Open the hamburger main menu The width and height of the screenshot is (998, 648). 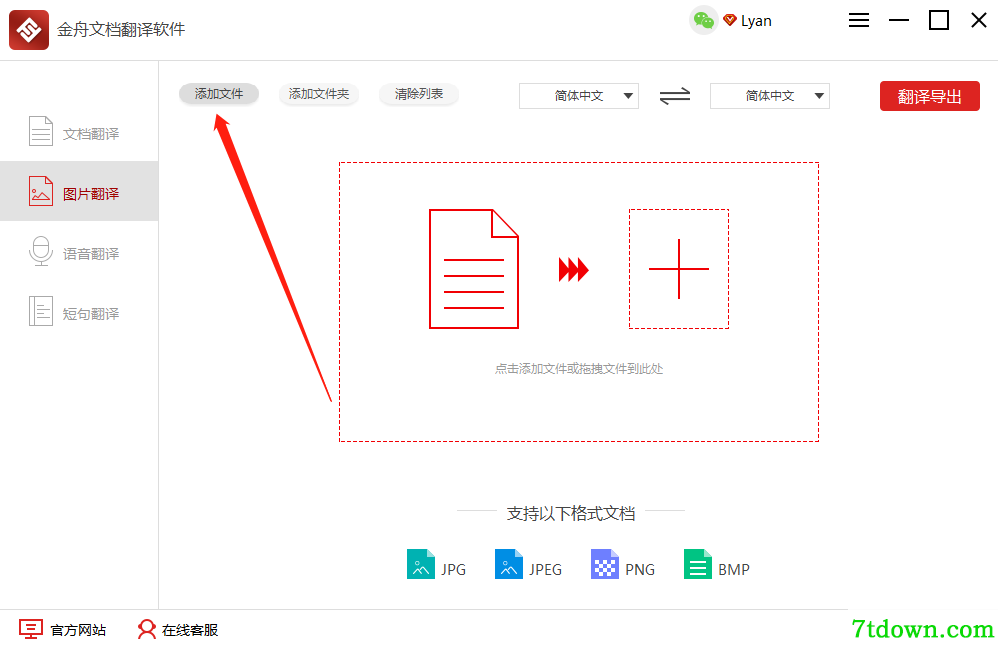click(859, 20)
